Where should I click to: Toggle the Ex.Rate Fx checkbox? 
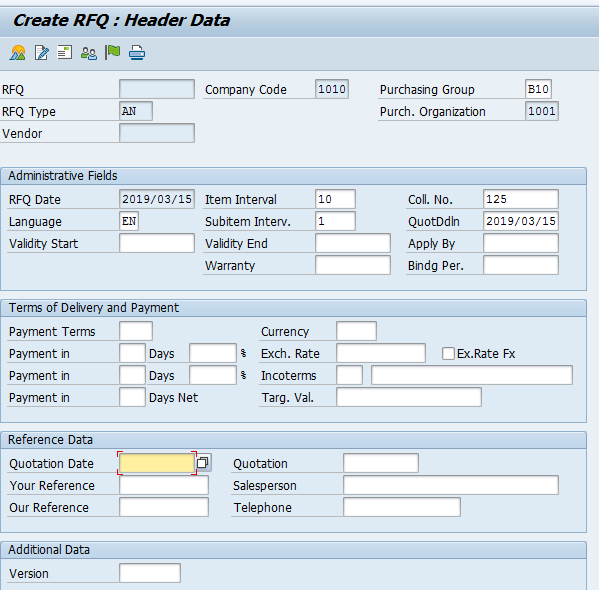pos(448,353)
